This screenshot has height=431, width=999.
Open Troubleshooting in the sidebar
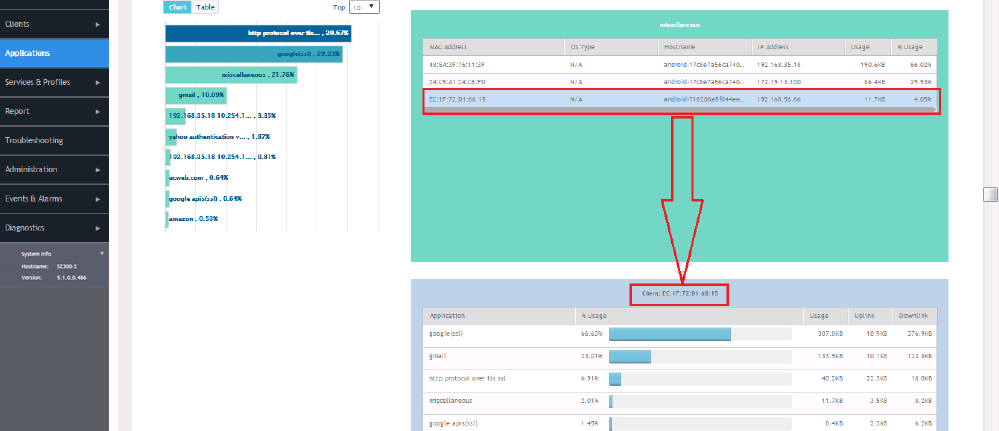tap(54, 141)
